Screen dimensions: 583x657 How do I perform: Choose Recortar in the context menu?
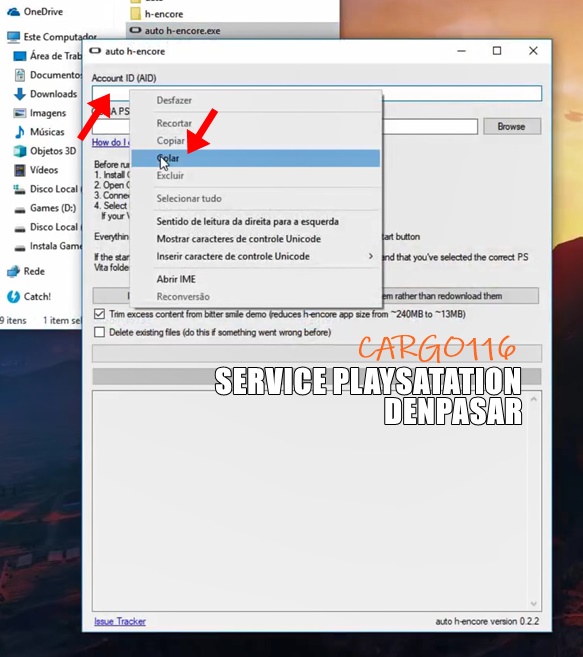(x=256, y=123)
